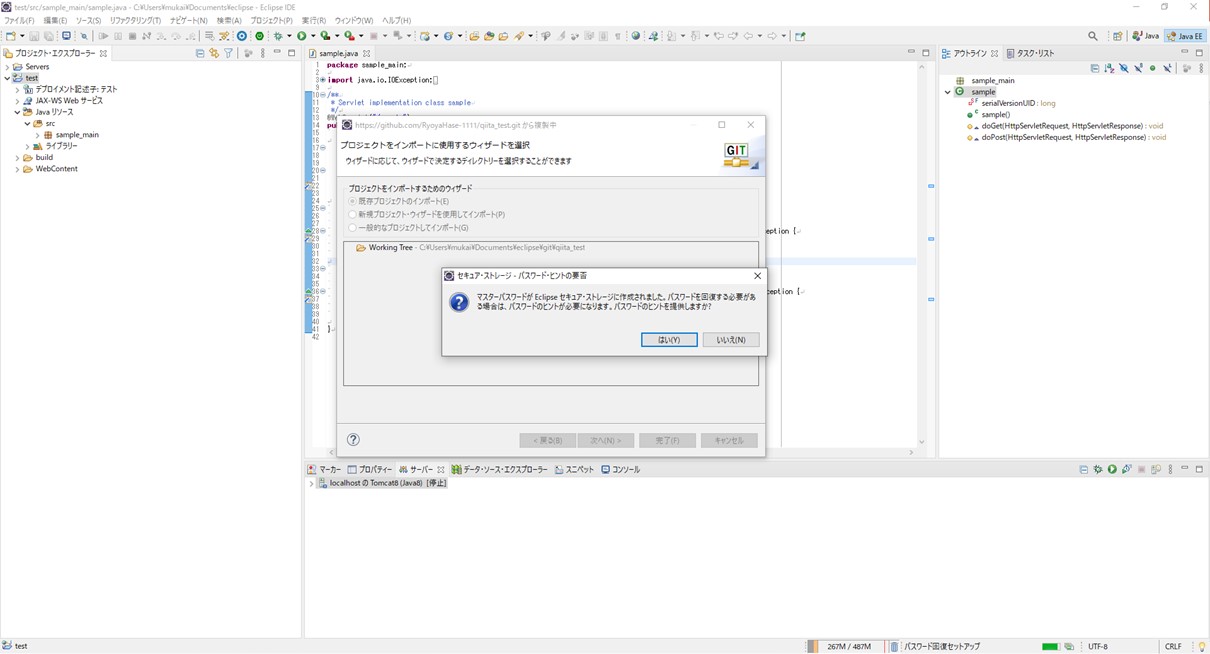Click the heap memory indicator 267M / 487M

[848, 646]
